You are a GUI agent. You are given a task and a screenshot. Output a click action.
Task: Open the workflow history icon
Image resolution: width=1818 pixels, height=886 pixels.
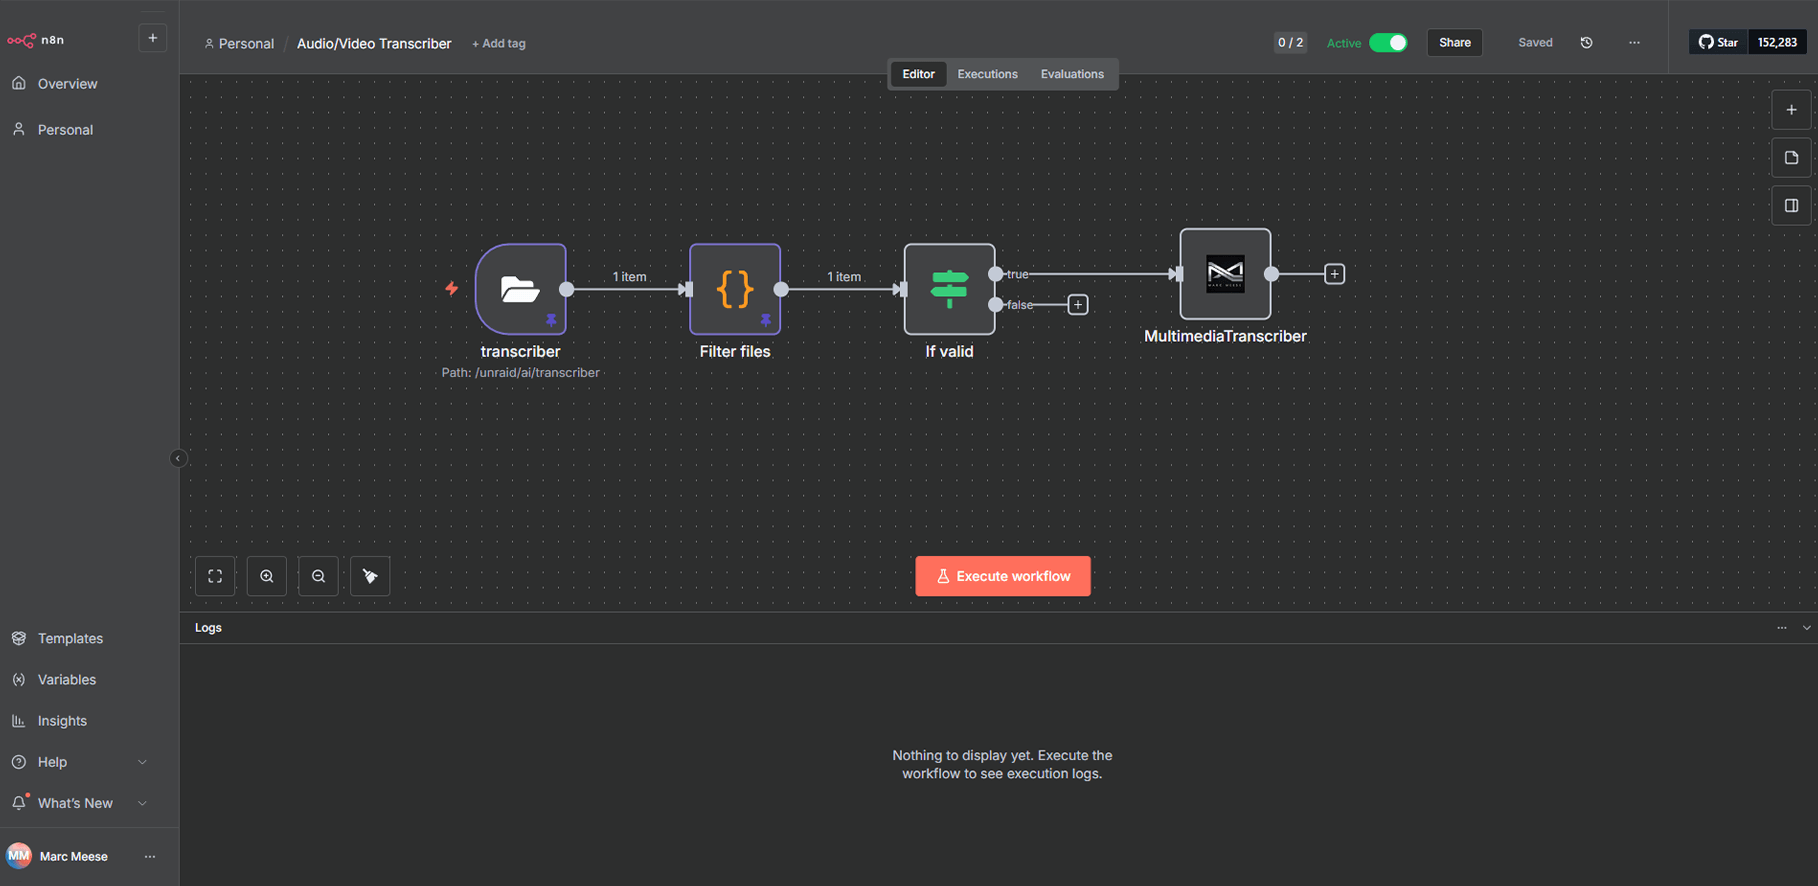click(1586, 43)
